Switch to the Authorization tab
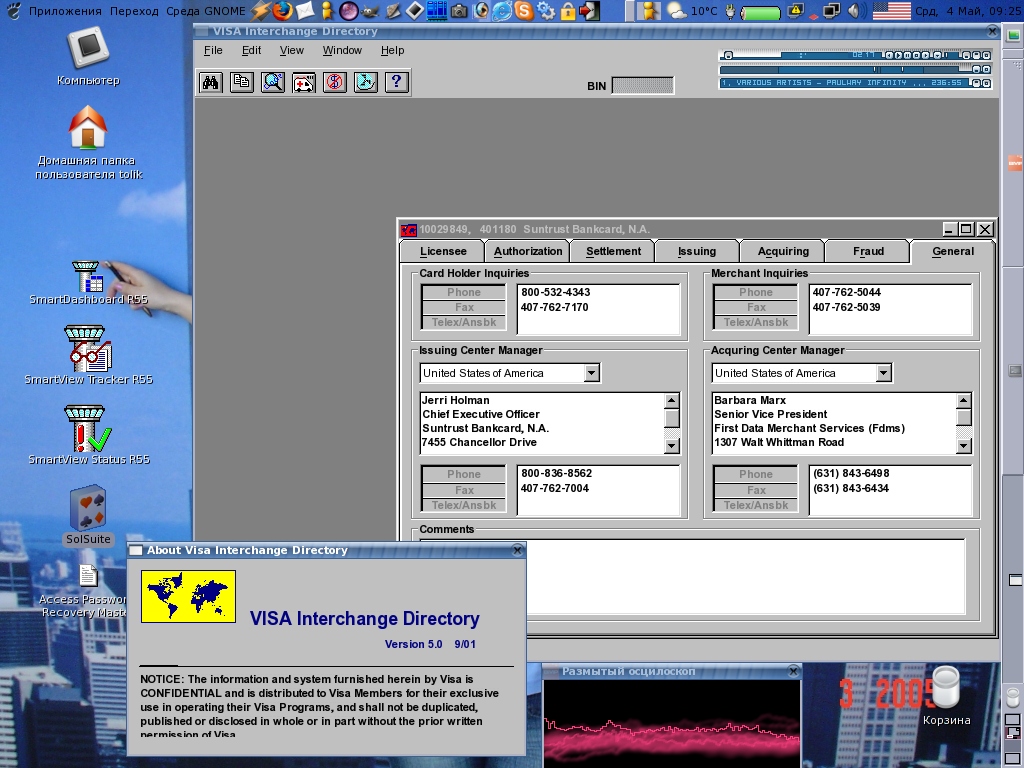The image size is (1024, 768). pyautogui.click(x=528, y=251)
